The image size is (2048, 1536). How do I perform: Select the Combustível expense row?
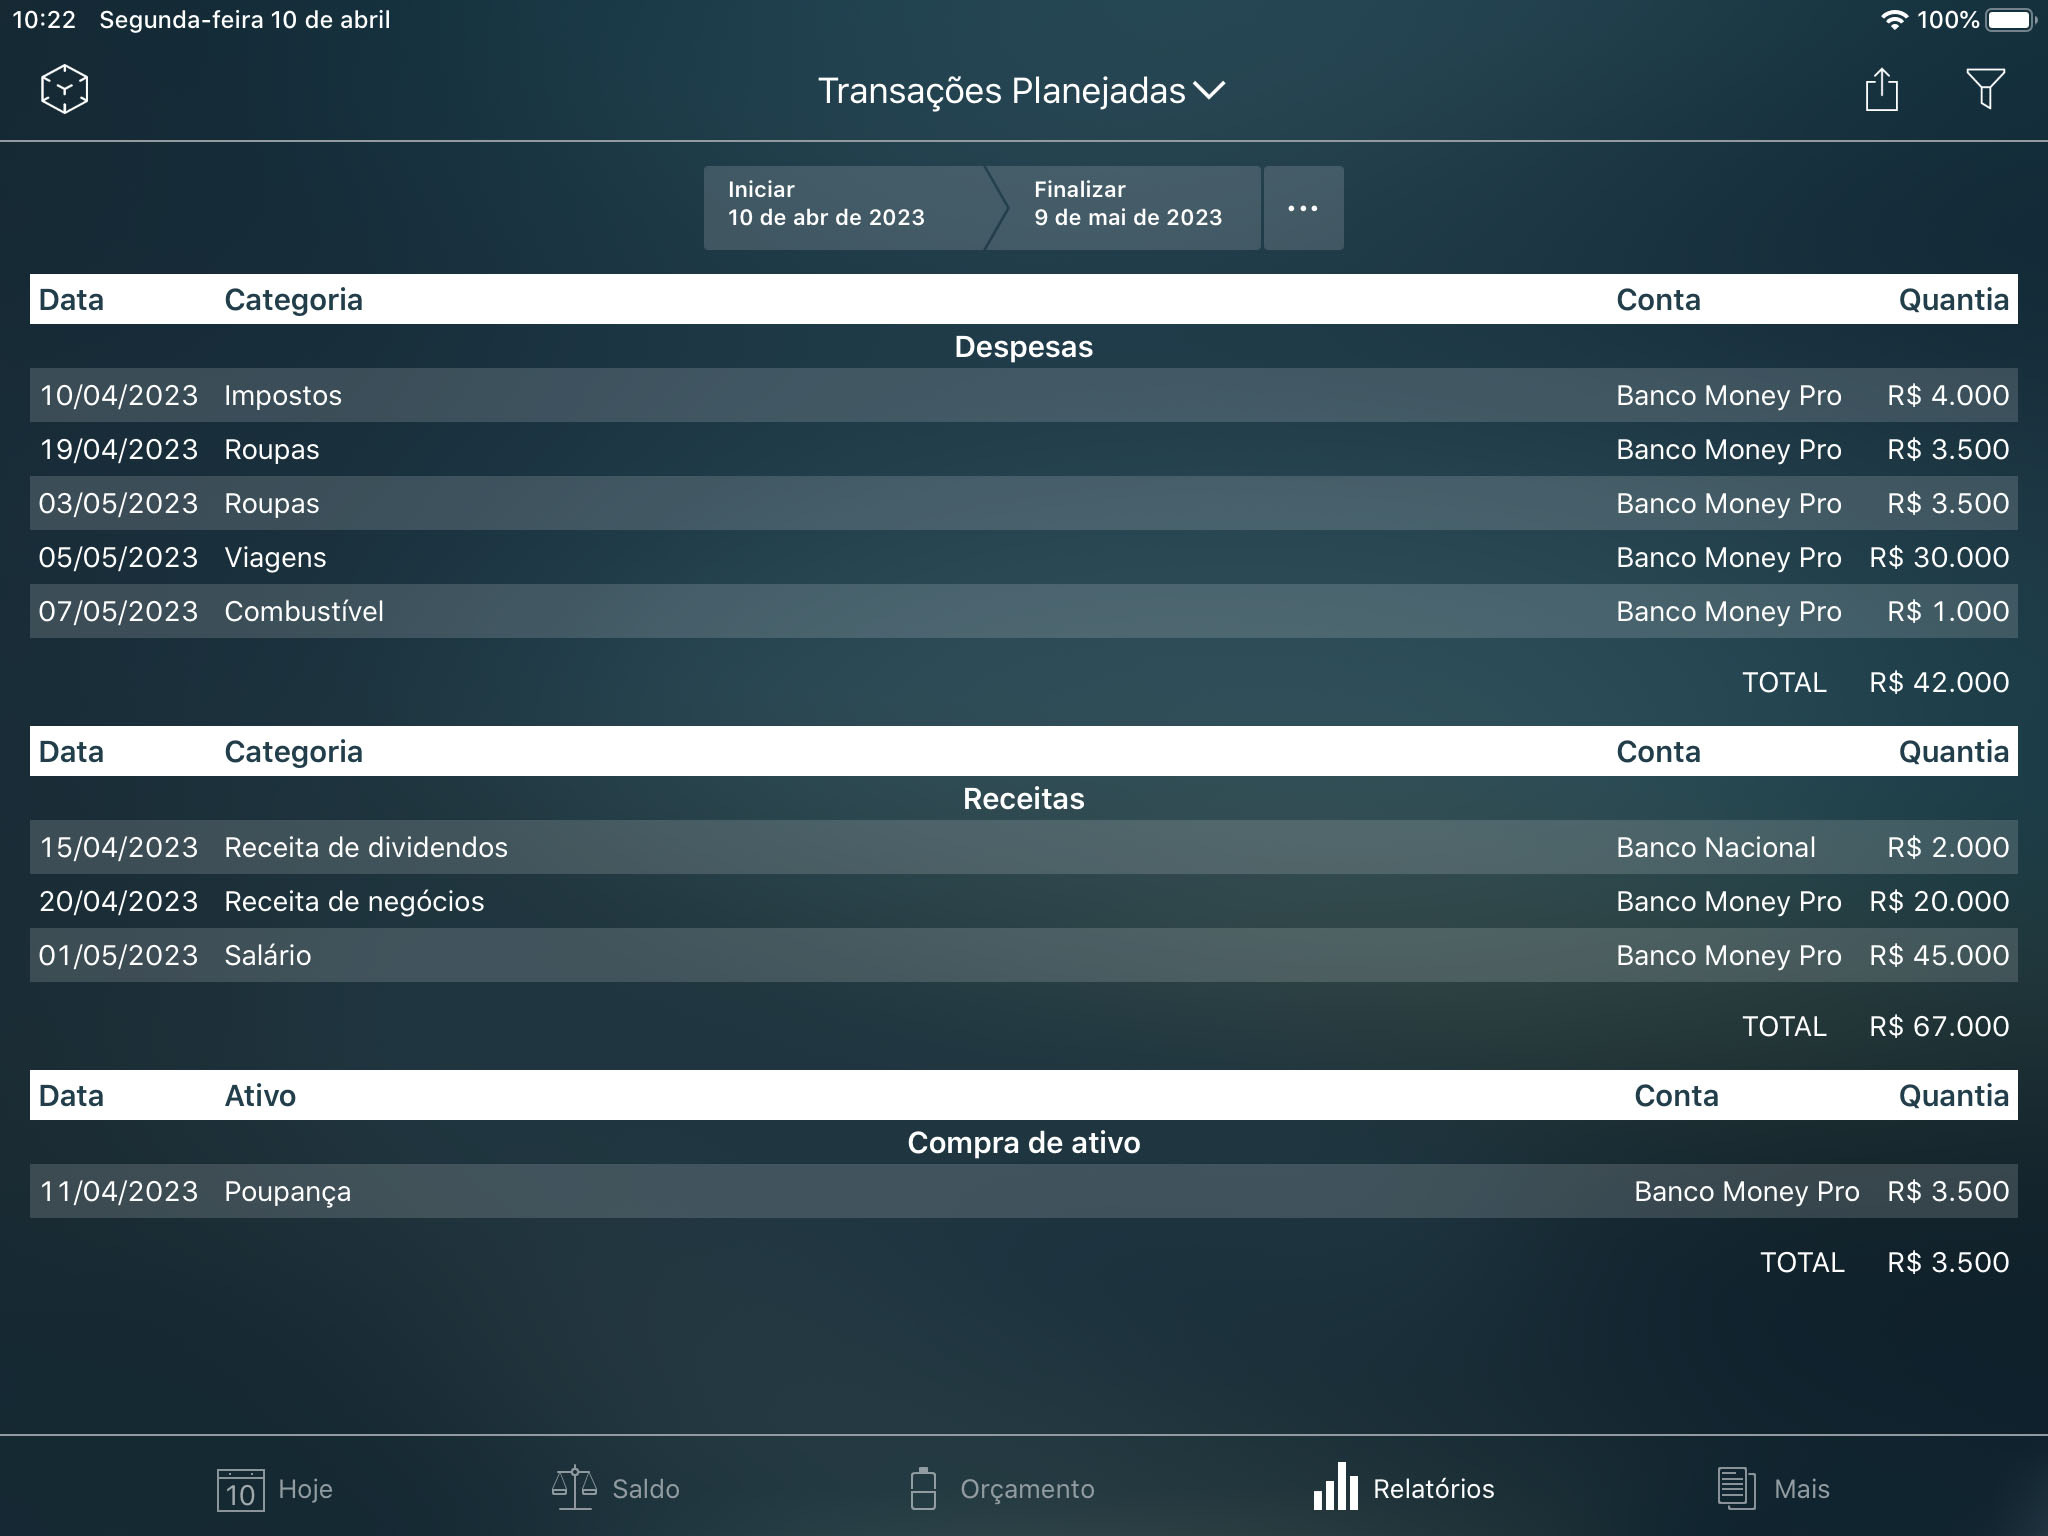click(x=1024, y=611)
